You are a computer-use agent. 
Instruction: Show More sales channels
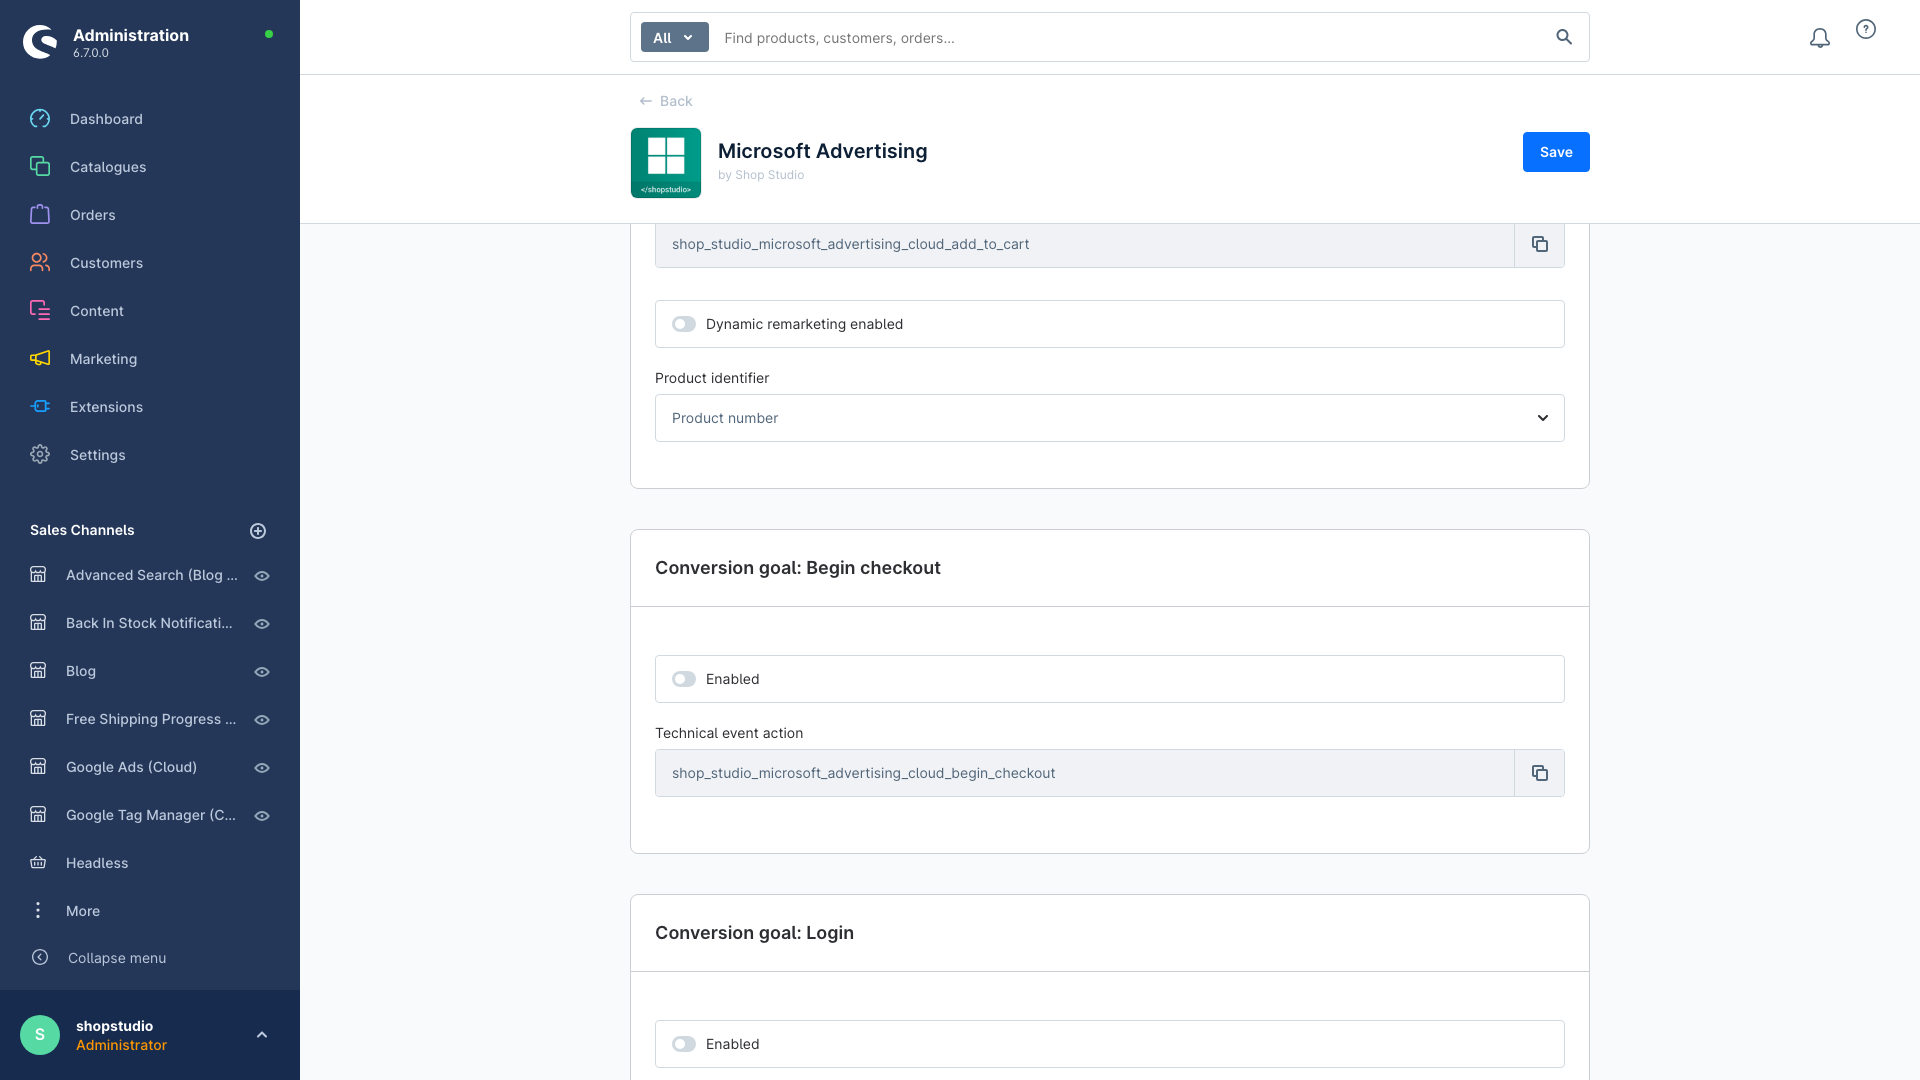[x=83, y=911]
